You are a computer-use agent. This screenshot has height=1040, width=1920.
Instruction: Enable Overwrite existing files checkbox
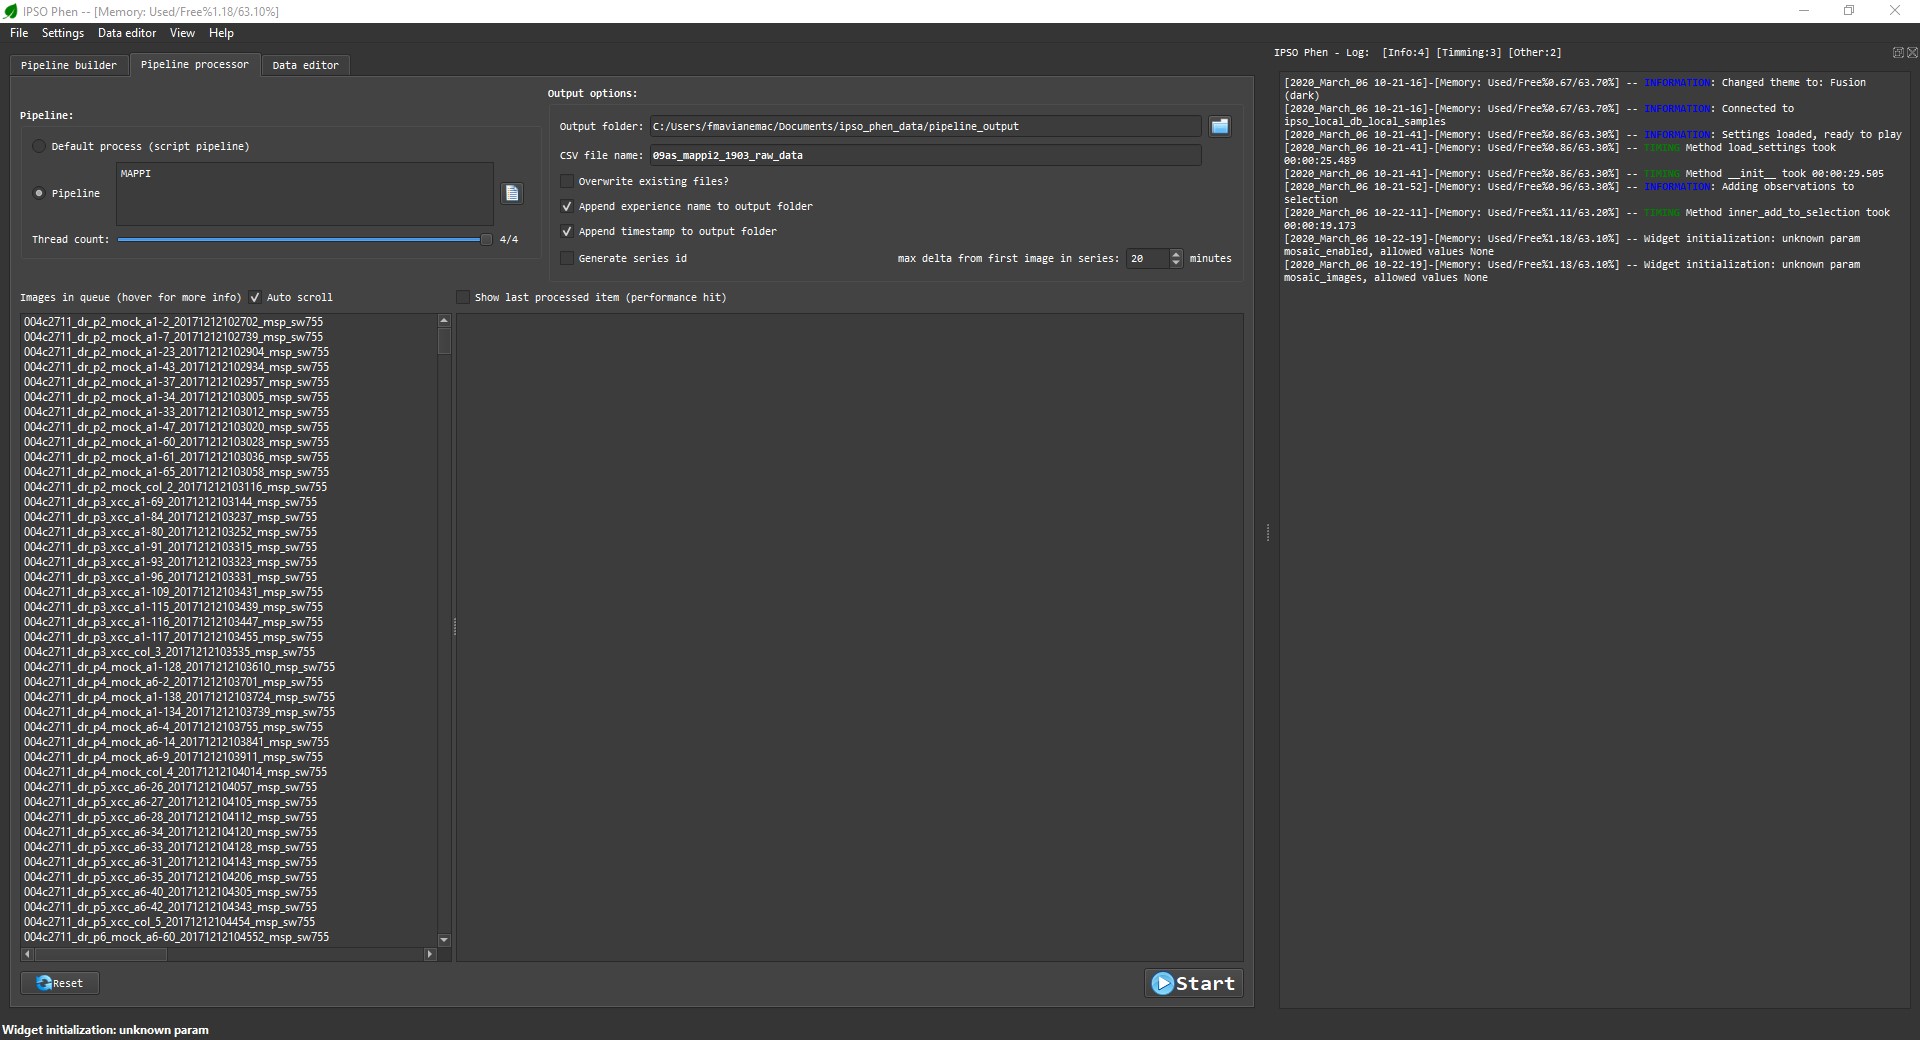pyautogui.click(x=567, y=181)
